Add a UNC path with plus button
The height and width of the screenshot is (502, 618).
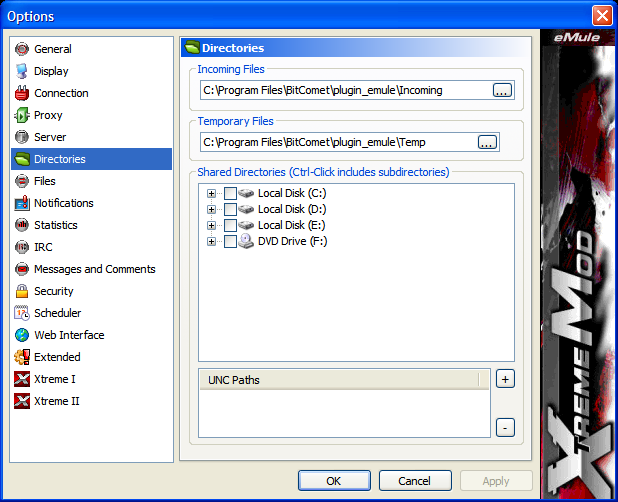[505, 379]
